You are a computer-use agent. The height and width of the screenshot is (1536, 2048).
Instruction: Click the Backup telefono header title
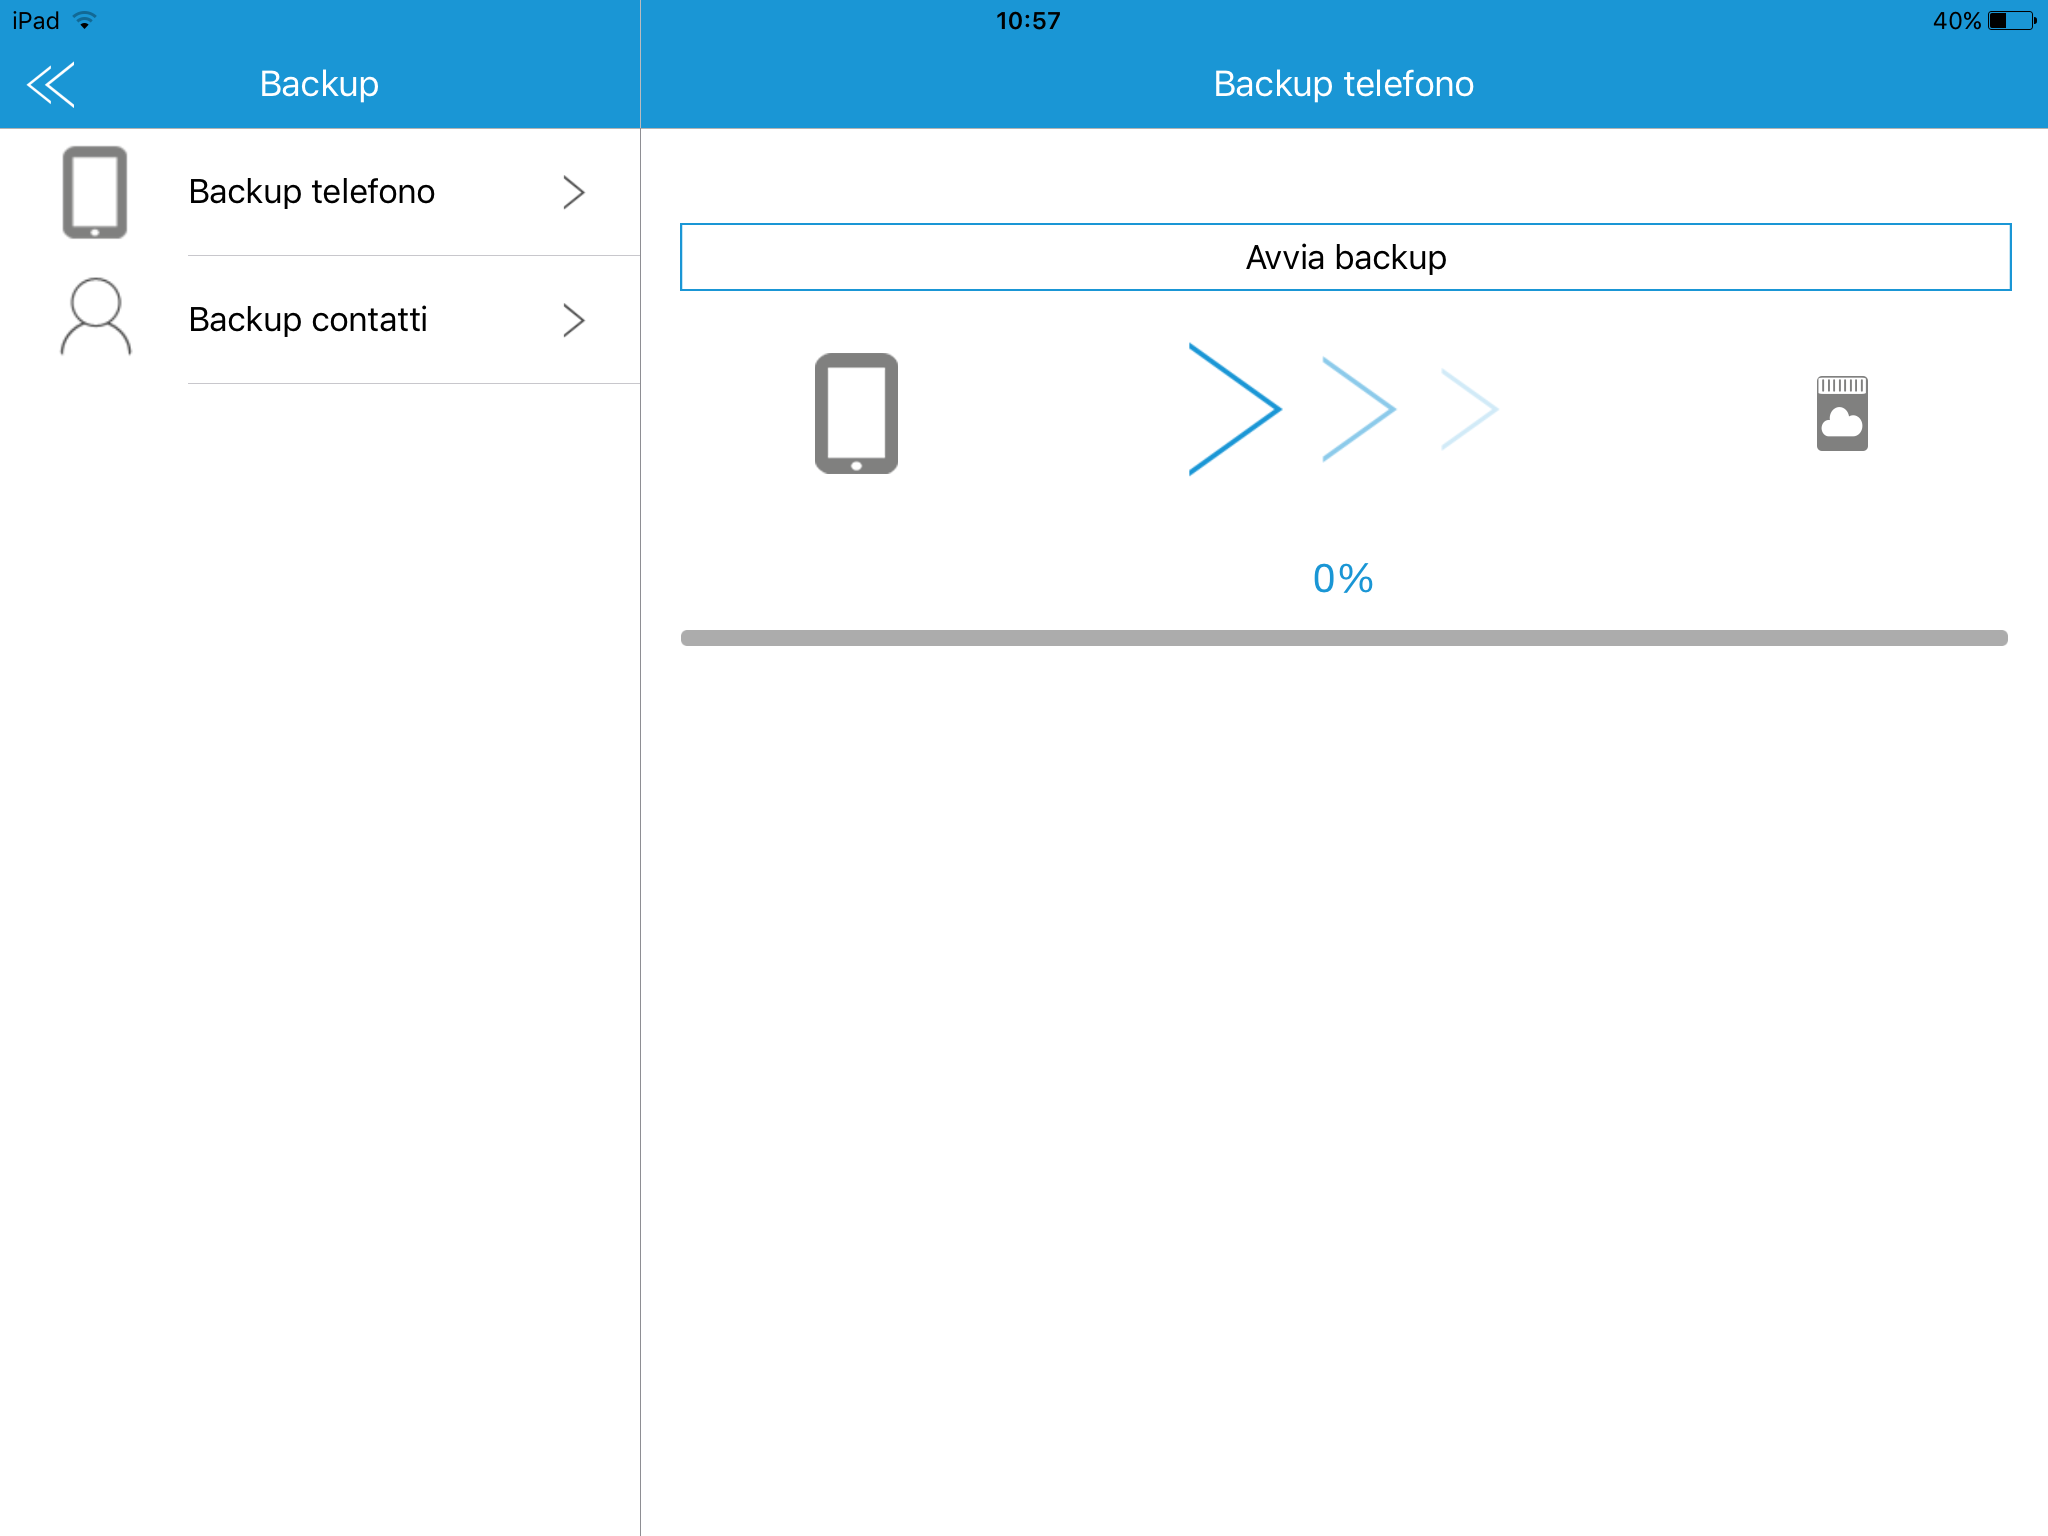tap(1343, 84)
